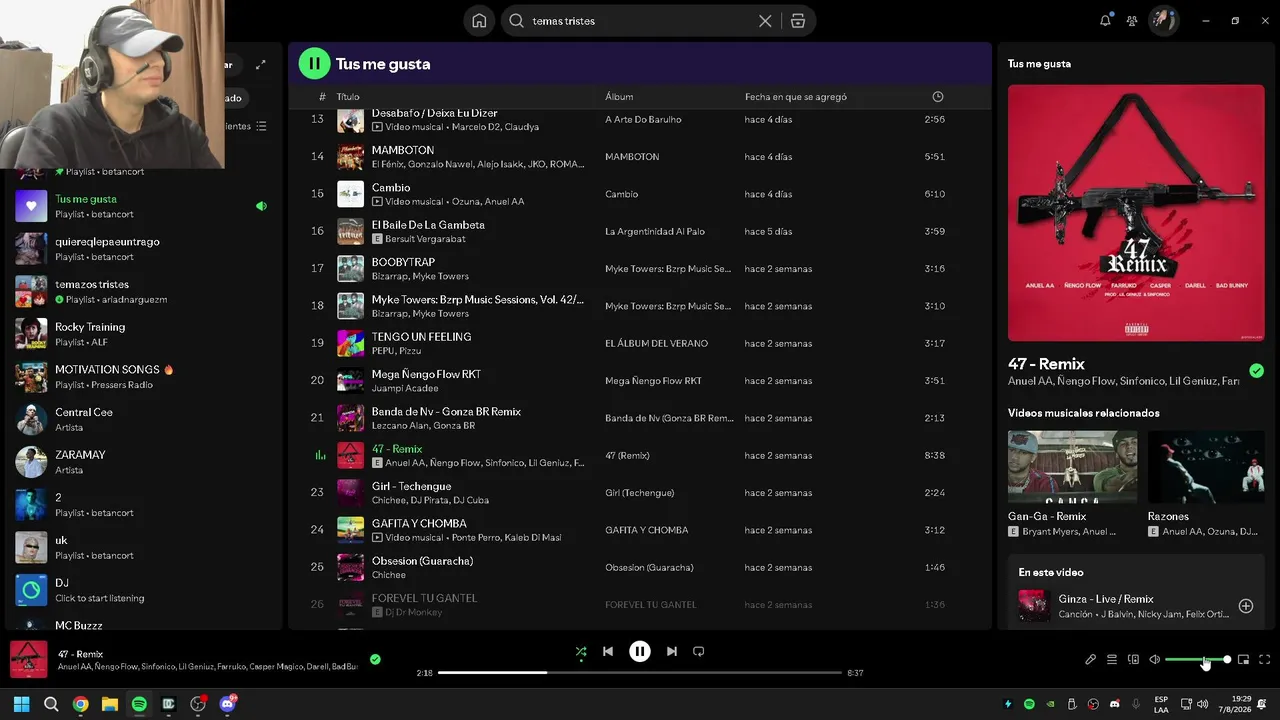Show lyrics with the microphone icon

(1091, 660)
